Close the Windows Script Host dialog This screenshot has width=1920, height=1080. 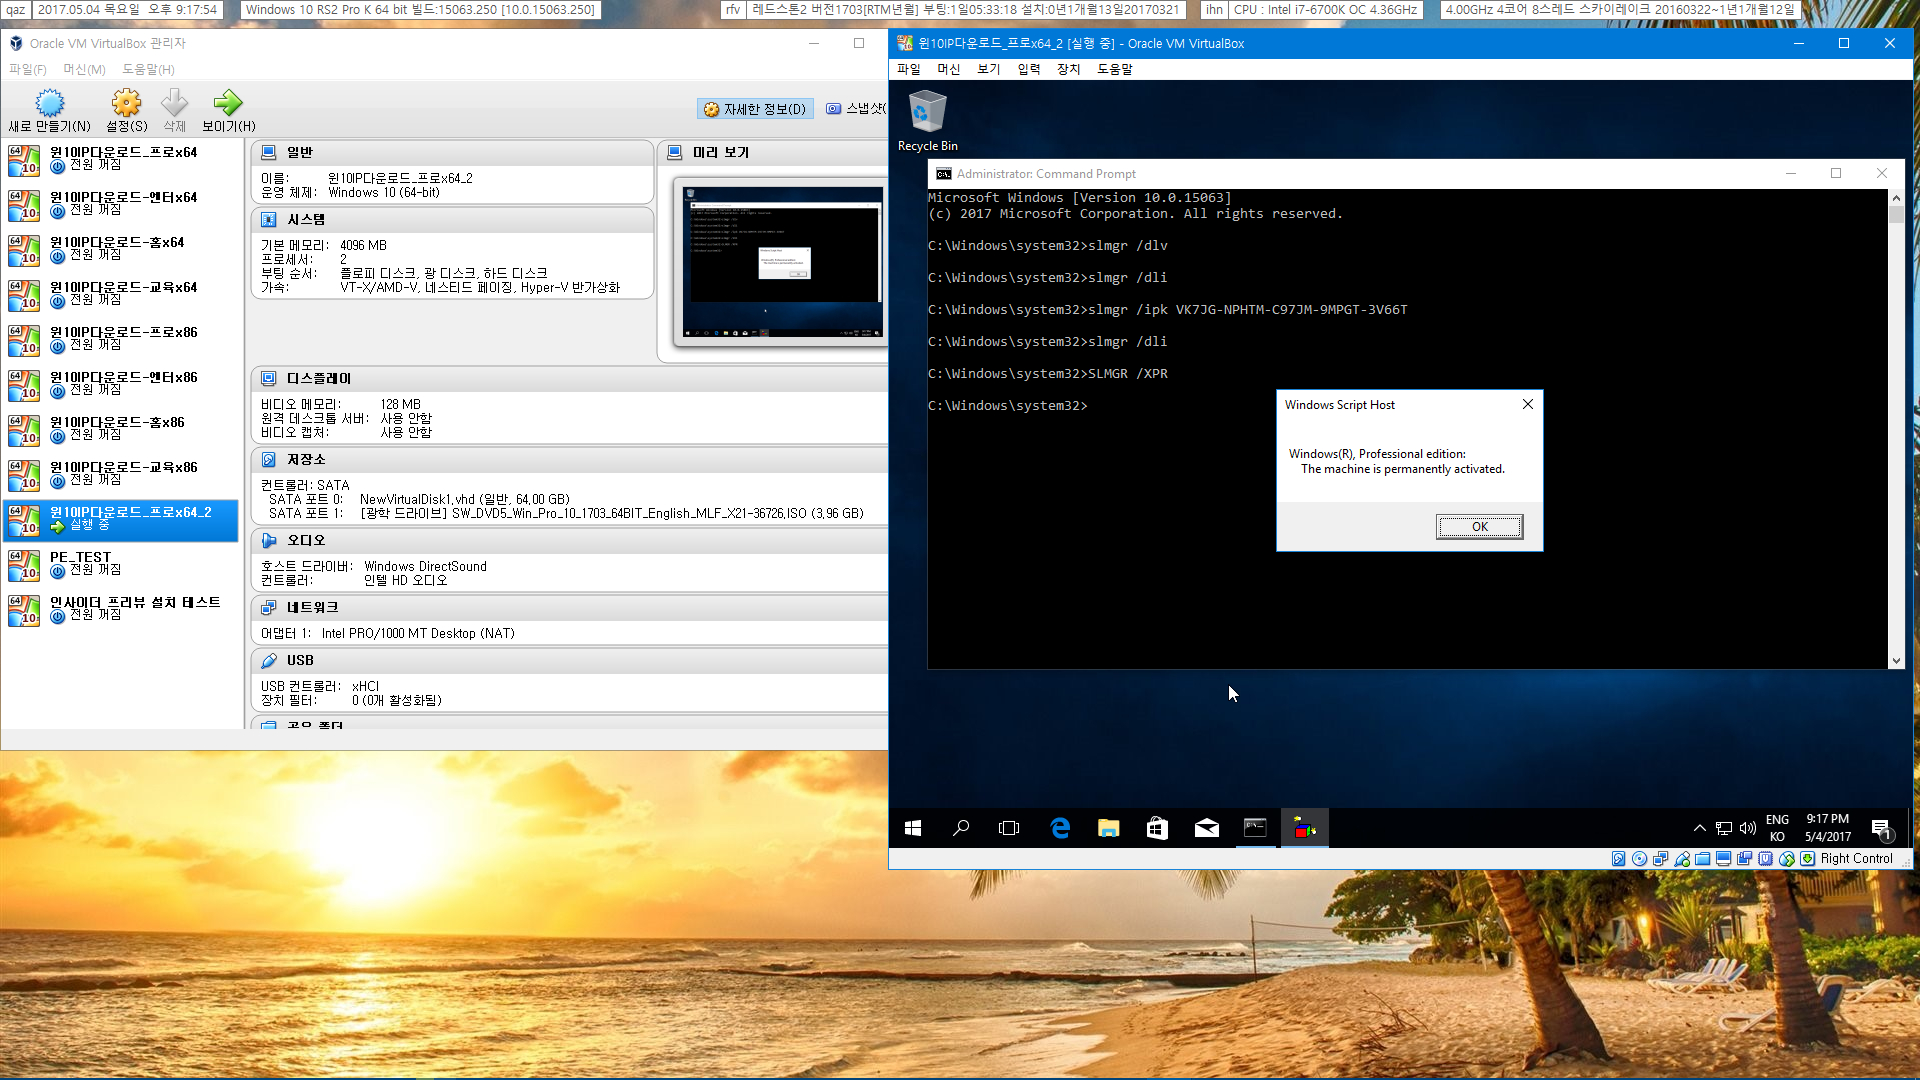point(1527,404)
